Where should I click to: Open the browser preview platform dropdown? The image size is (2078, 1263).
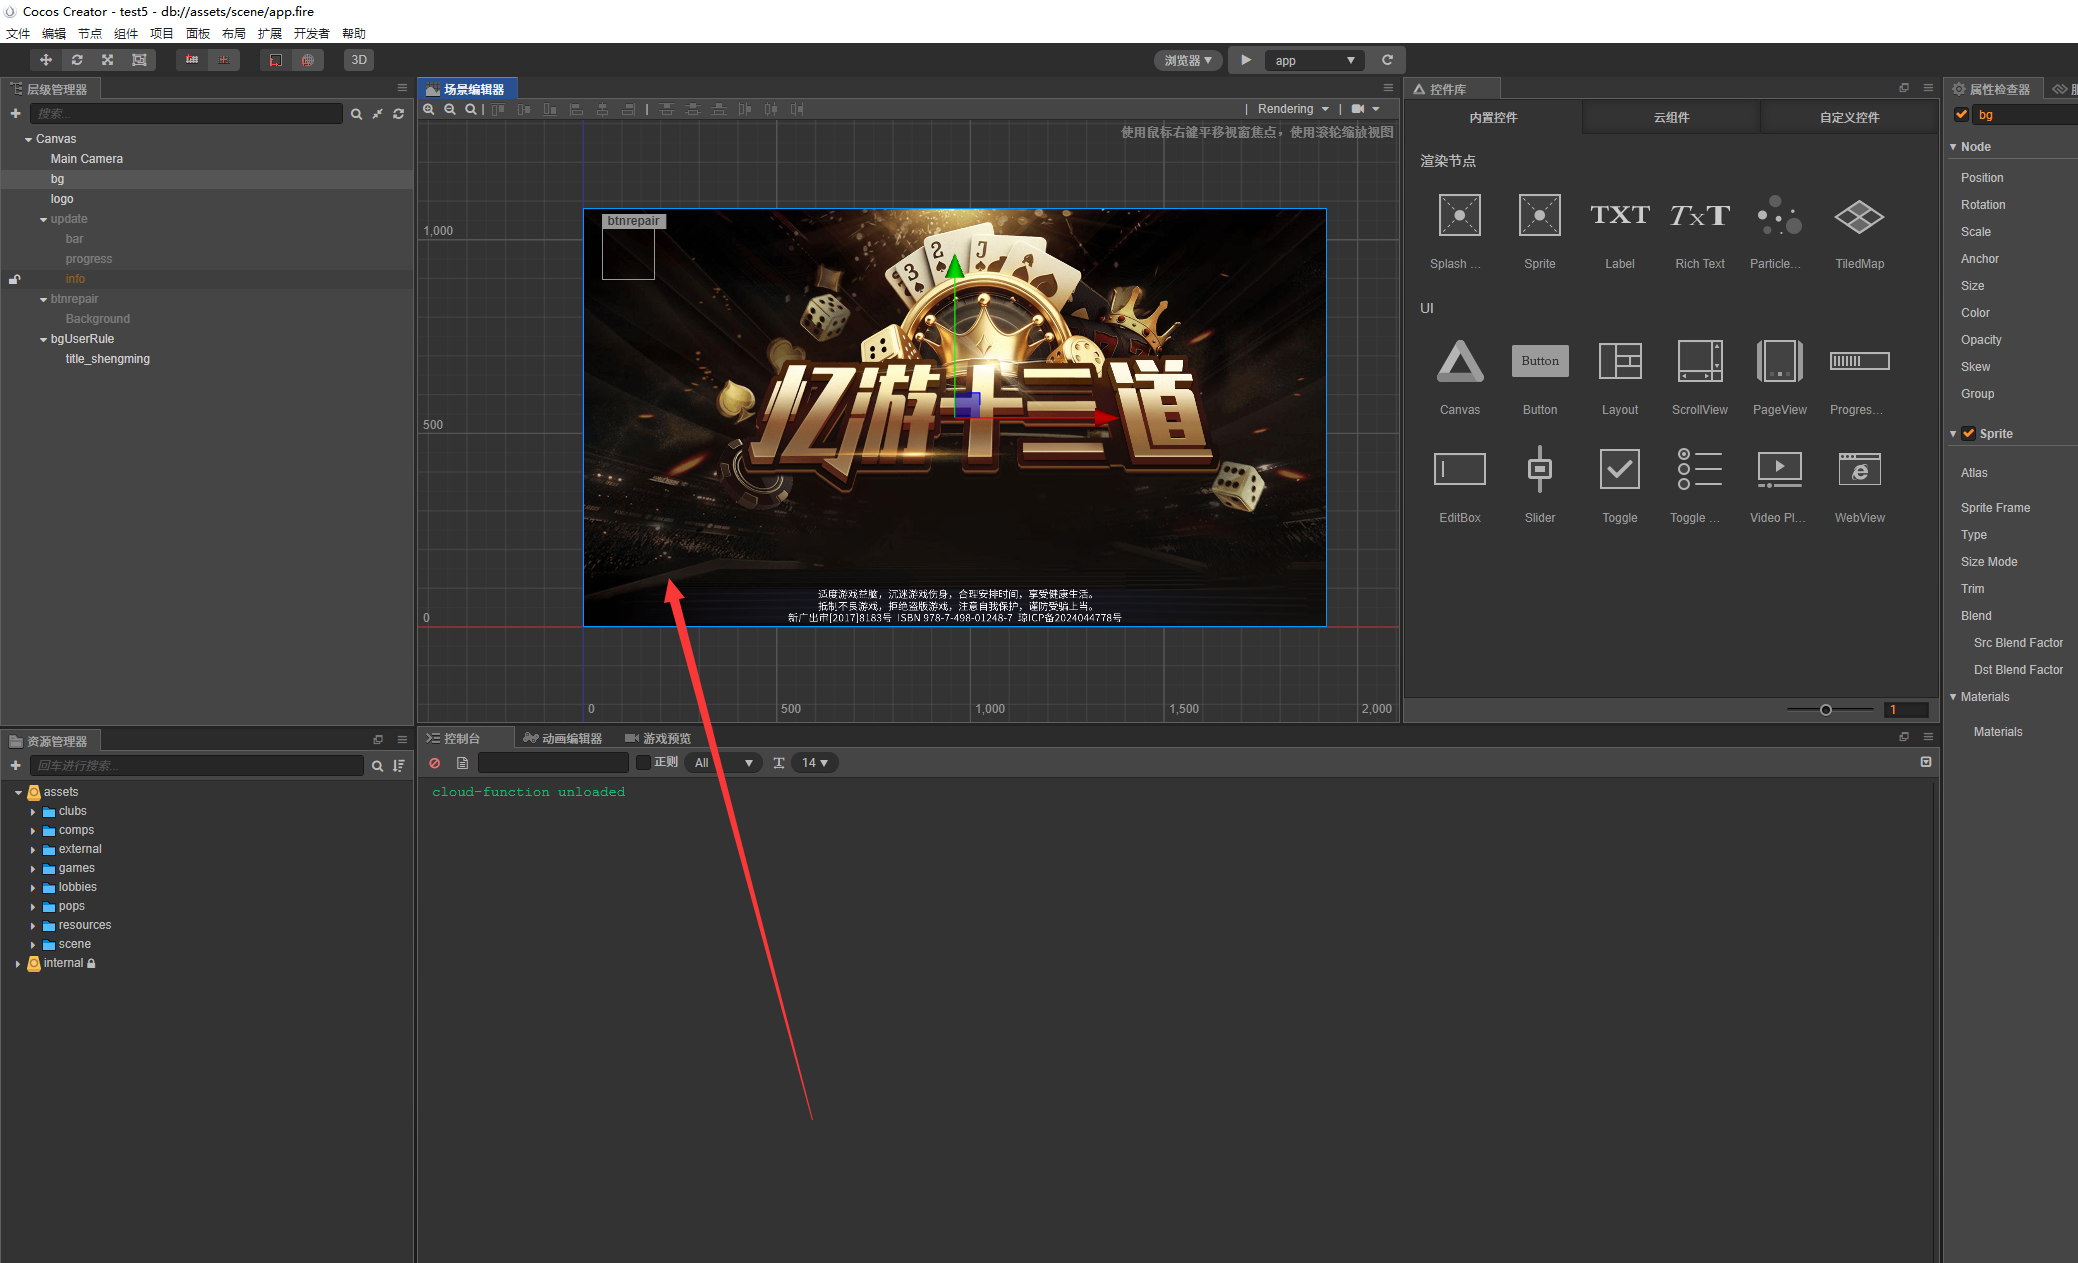click(x=1188, y=60)
